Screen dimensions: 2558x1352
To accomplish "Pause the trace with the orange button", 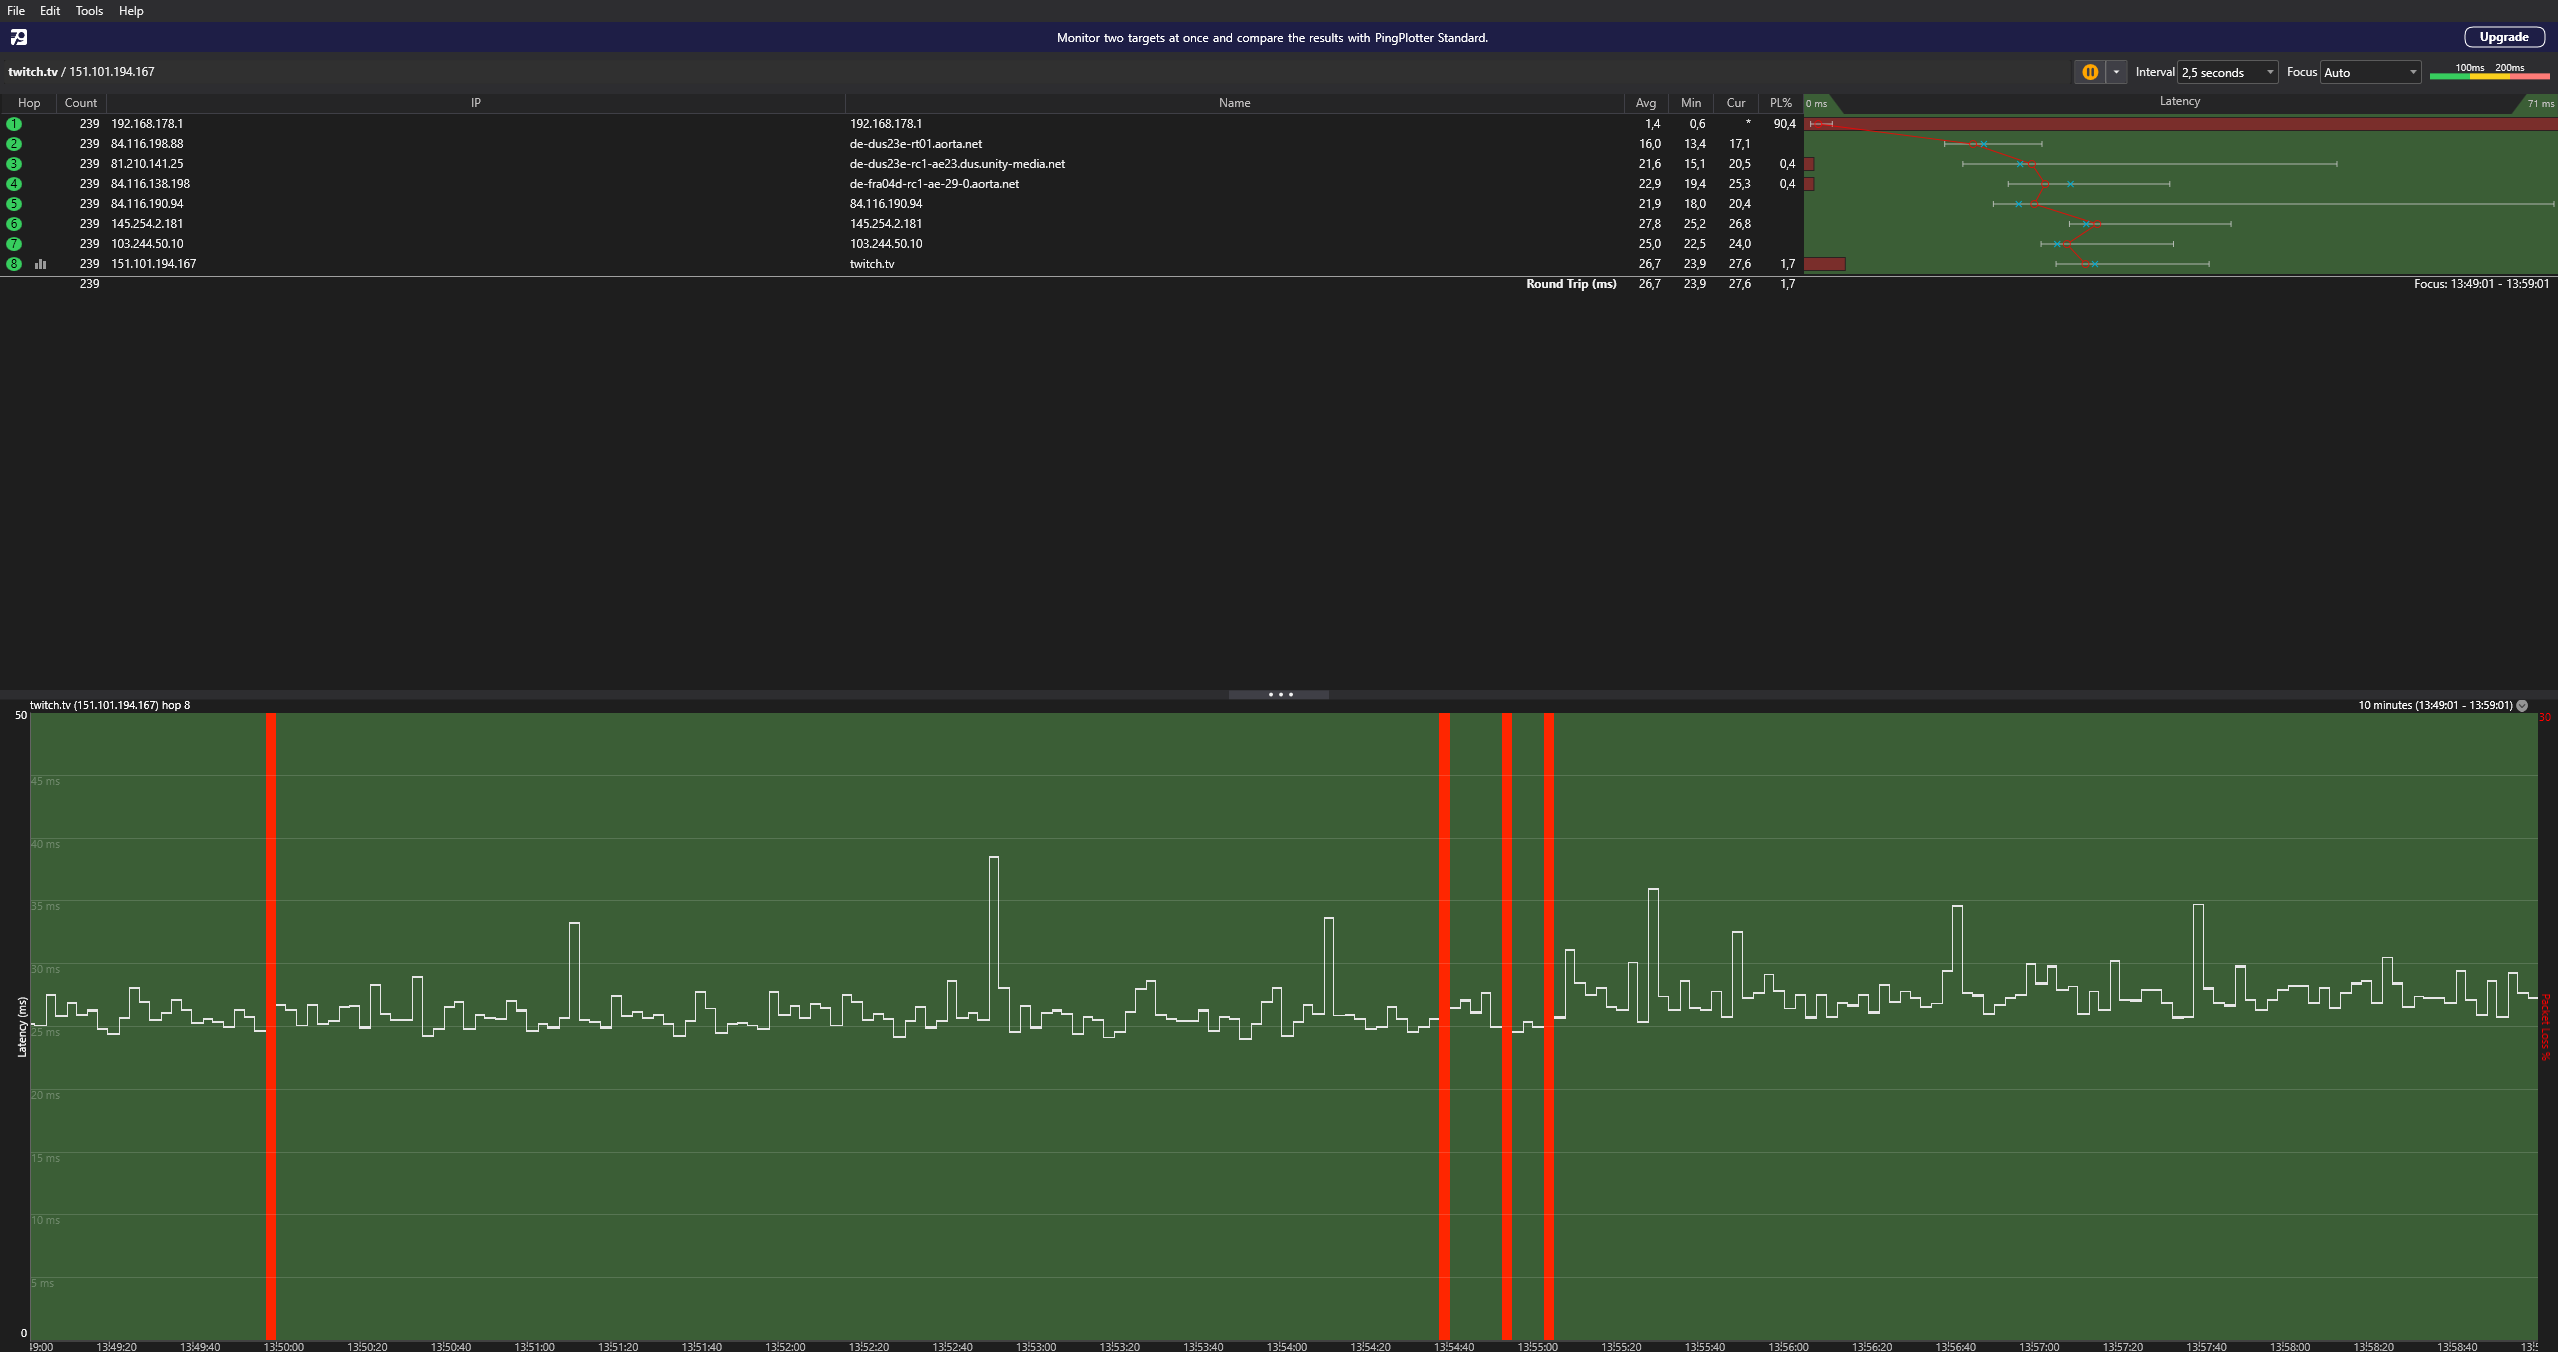I will [x=2089, y=72].
